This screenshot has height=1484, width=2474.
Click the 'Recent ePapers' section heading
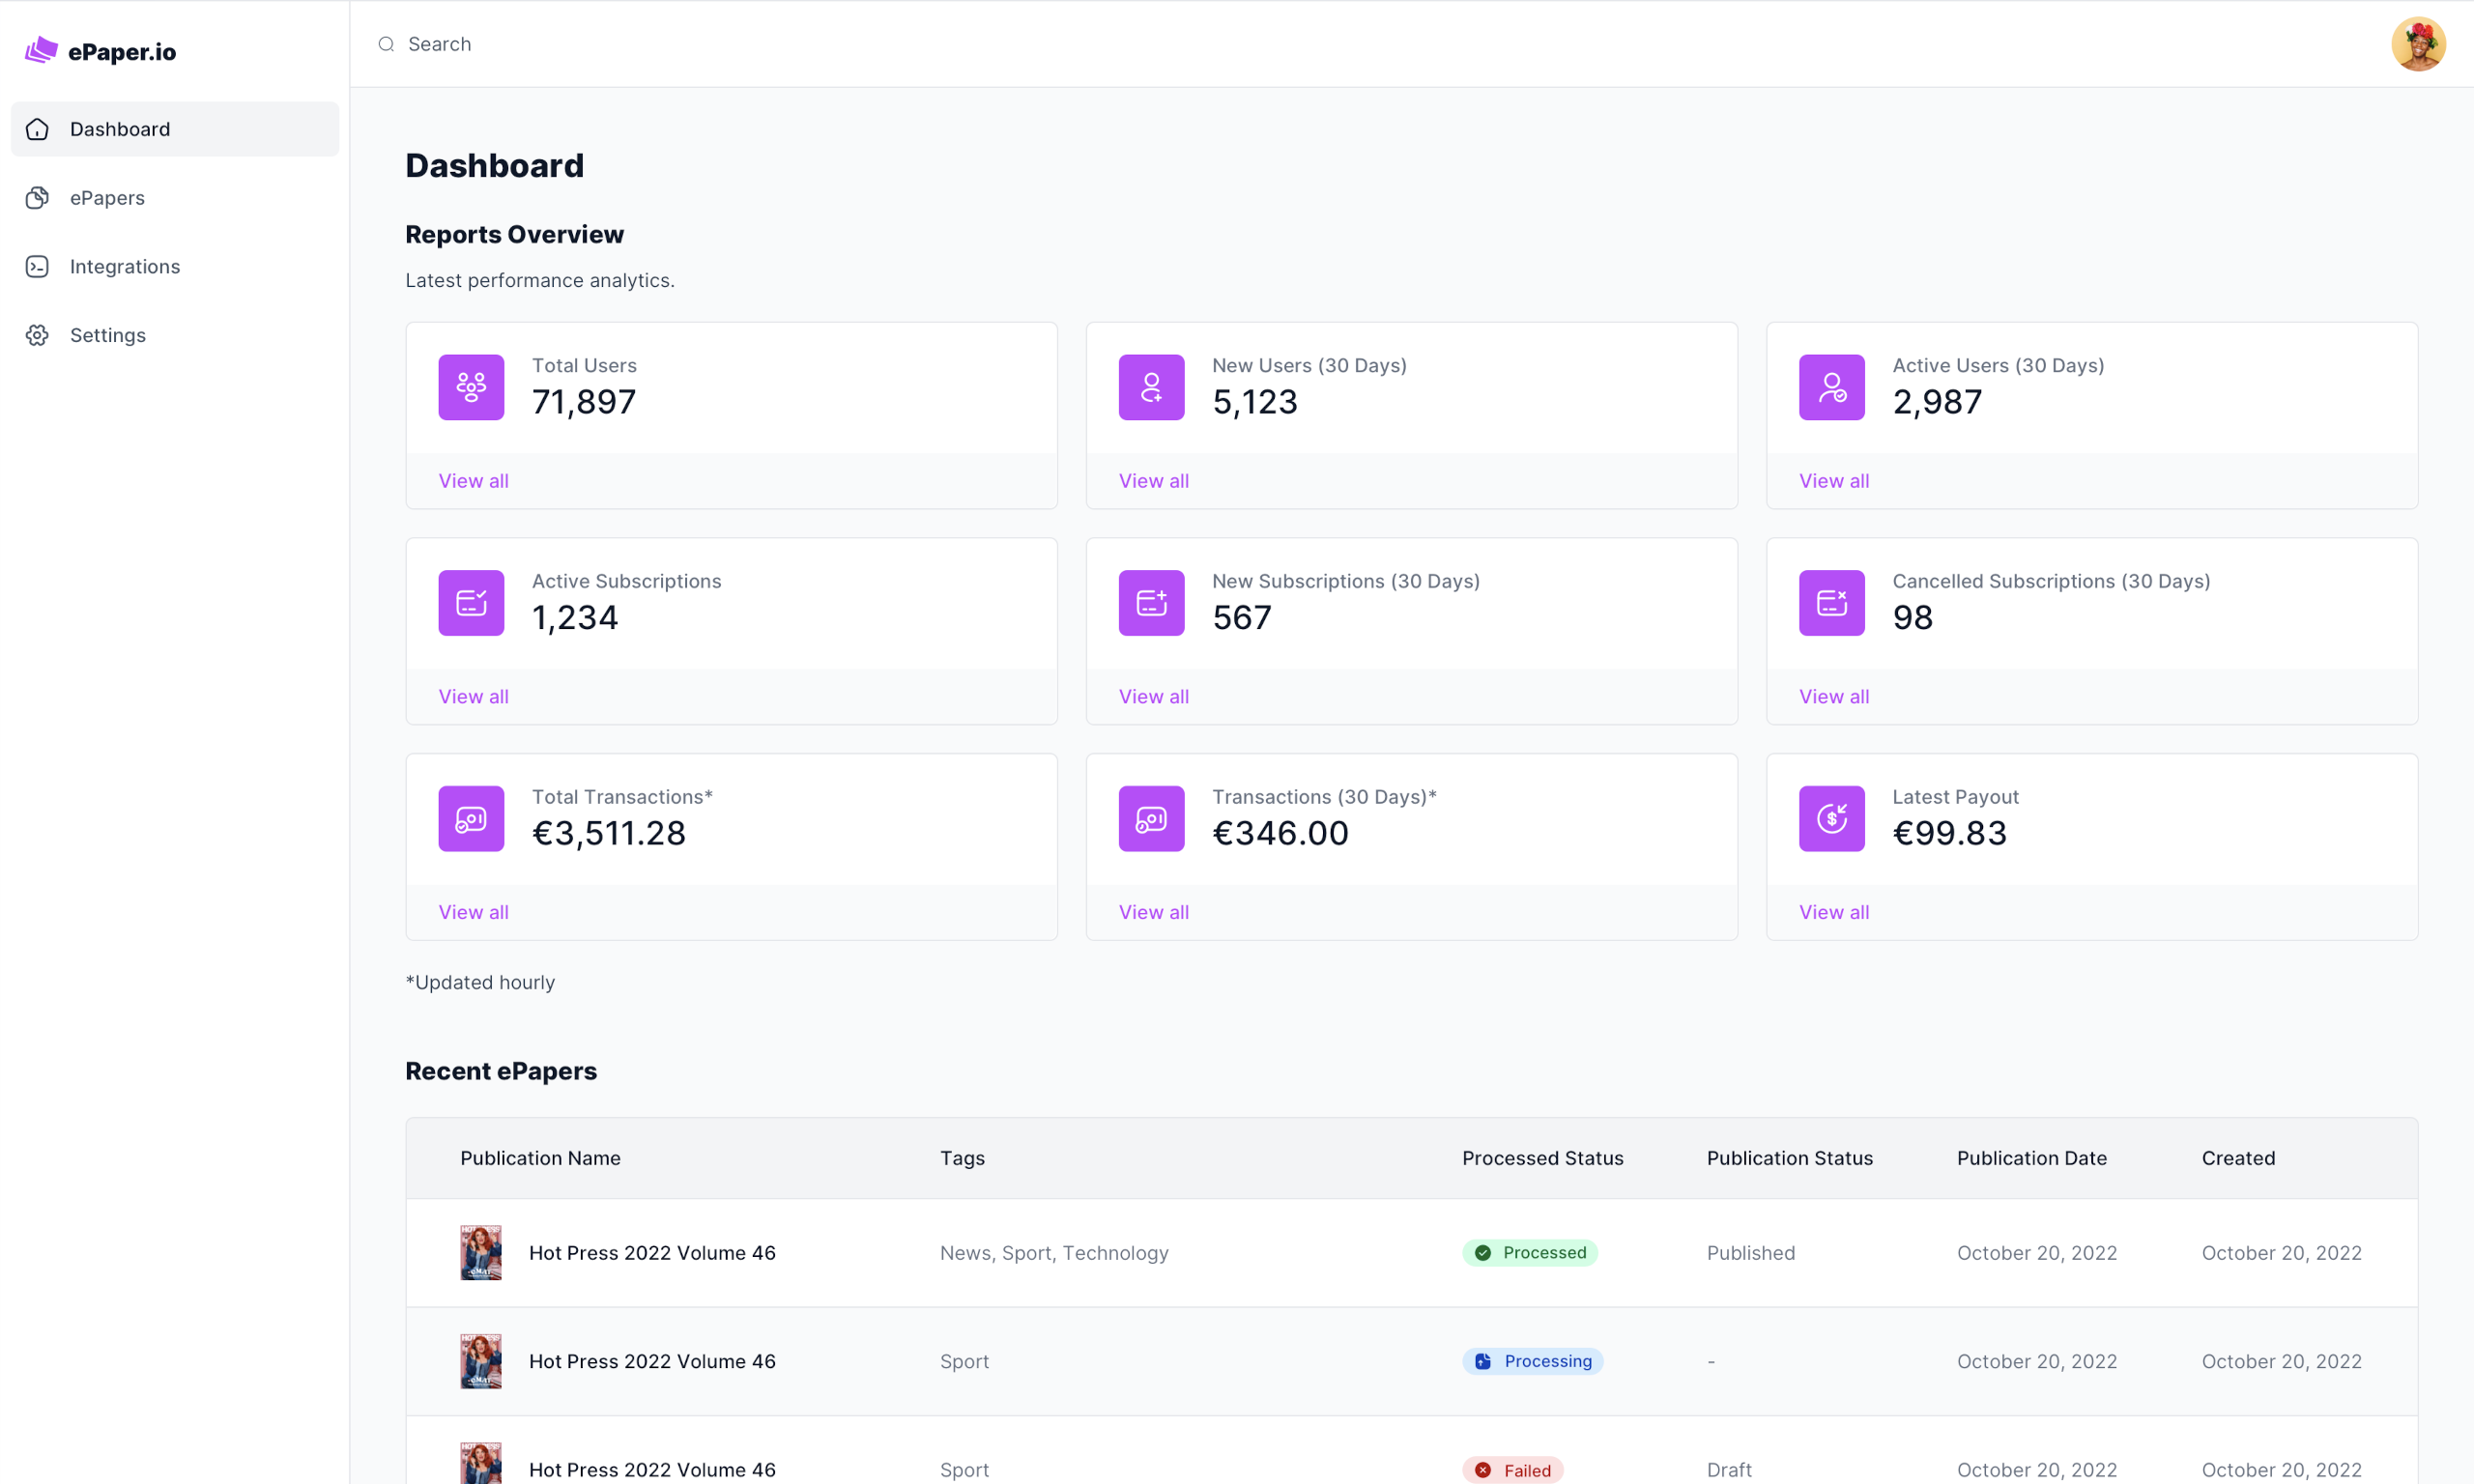click(x=501, y=1071)
